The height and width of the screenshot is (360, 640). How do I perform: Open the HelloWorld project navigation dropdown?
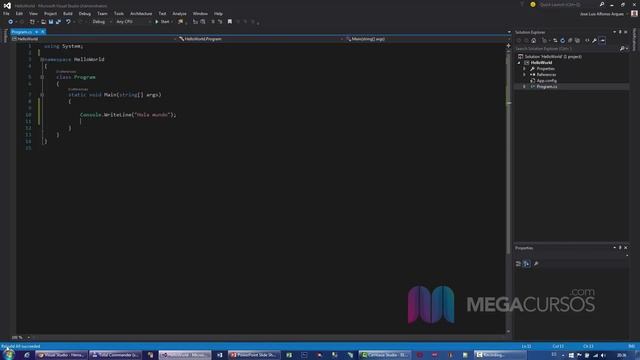(94, 39)
